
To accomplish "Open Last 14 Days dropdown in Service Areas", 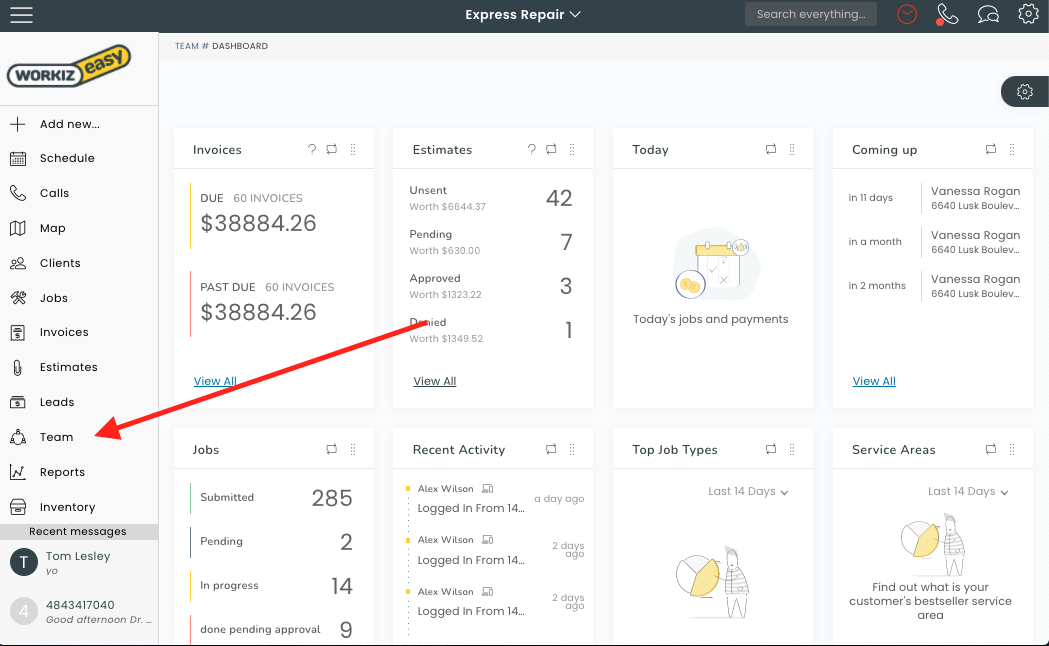I will pyautogui.click(x=968, y=491).
